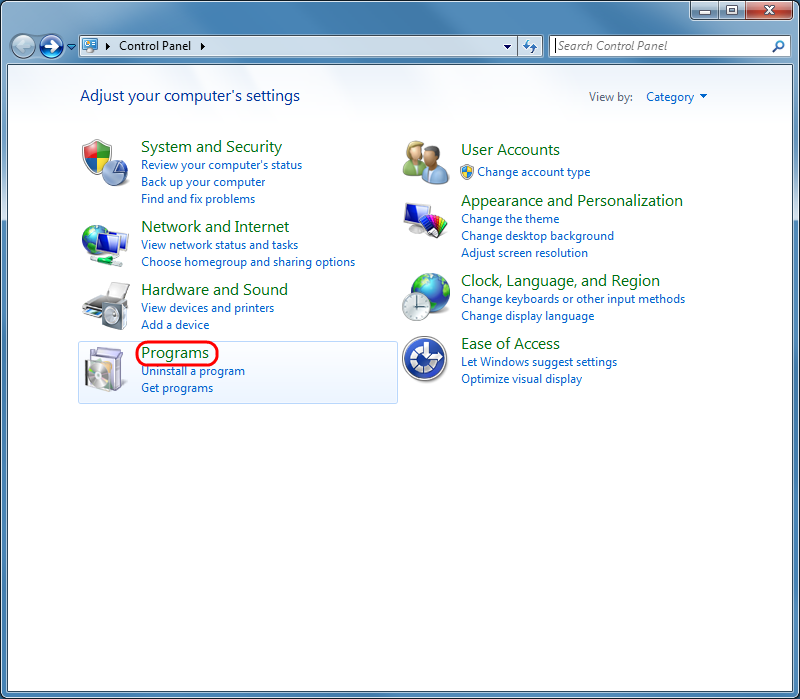Expand the arrow after Control Panel breadcrumb
800x699 pixels.
pos(203,46)
